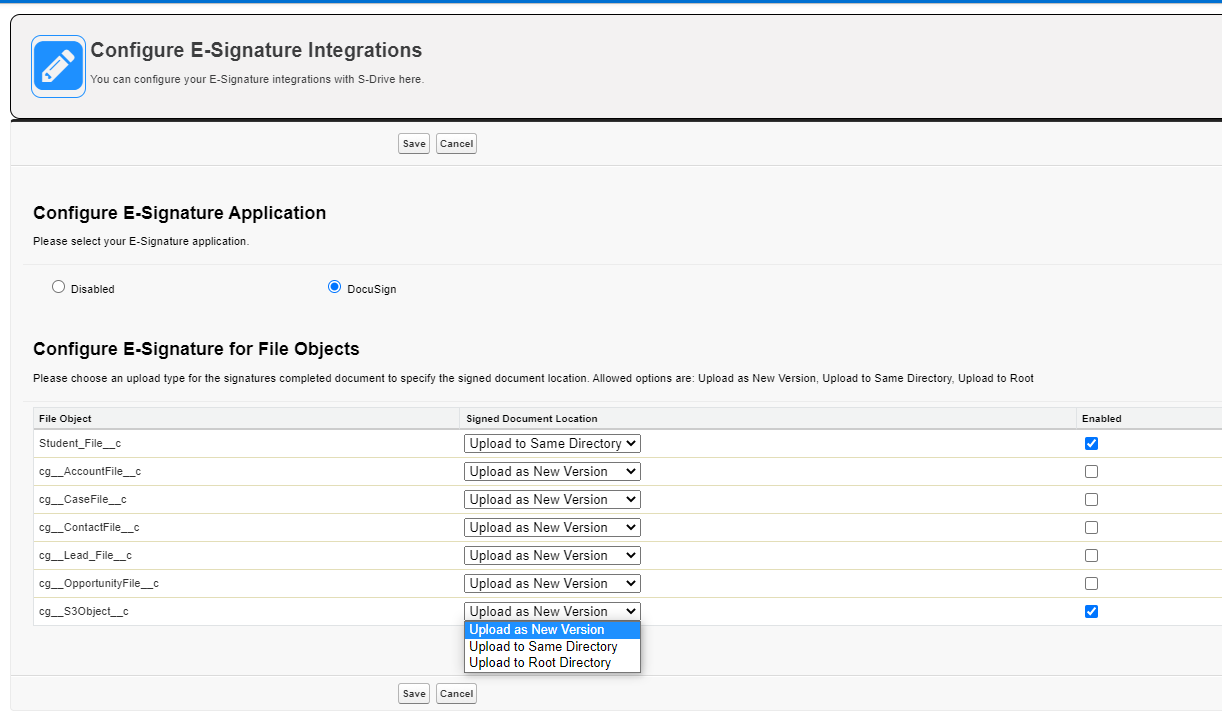Image resolution: width=1222 pixels, height=721 pixels.
Task: Uncheck Enabled for Student_File__c
Action: (x=1091, y=443)
